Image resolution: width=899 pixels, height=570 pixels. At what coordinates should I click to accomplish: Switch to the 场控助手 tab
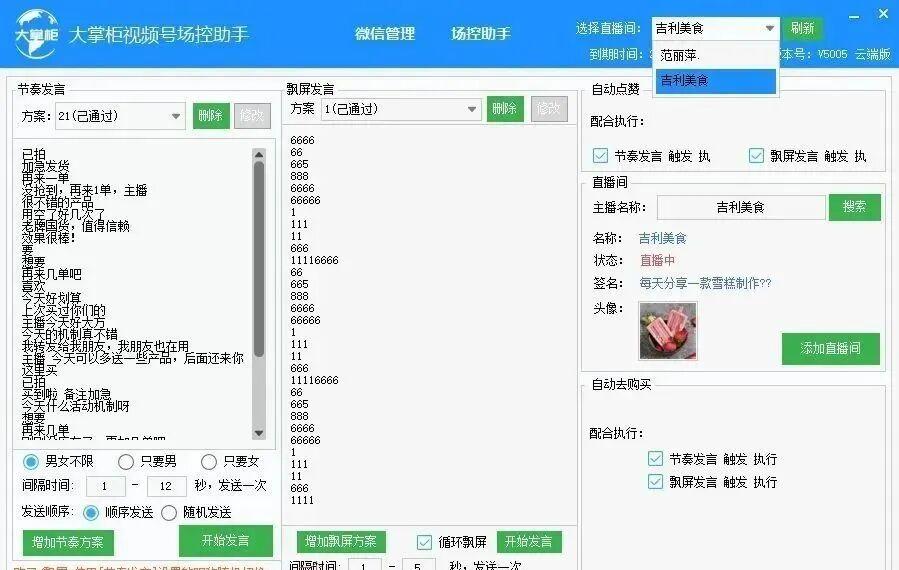[x=480, y=34]
